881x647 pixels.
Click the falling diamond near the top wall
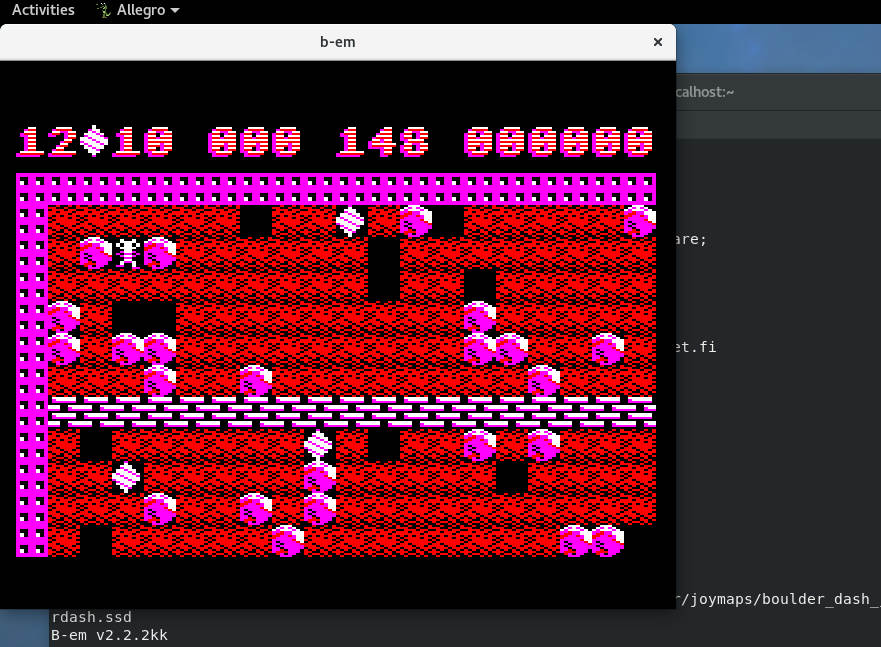[350, 222]
